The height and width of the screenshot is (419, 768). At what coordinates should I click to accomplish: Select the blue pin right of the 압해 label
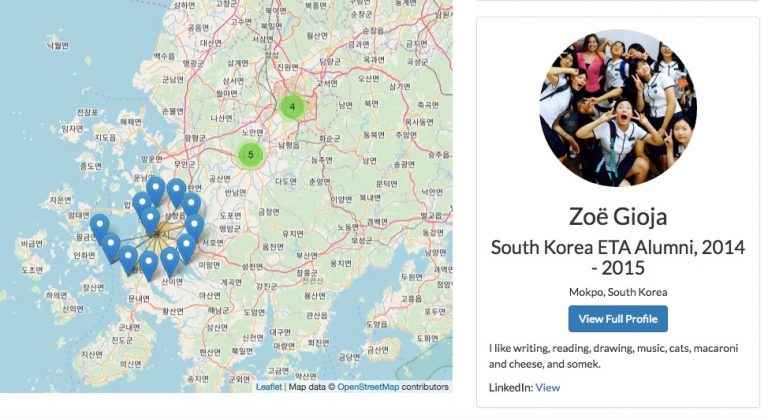(x=142, y=207)
